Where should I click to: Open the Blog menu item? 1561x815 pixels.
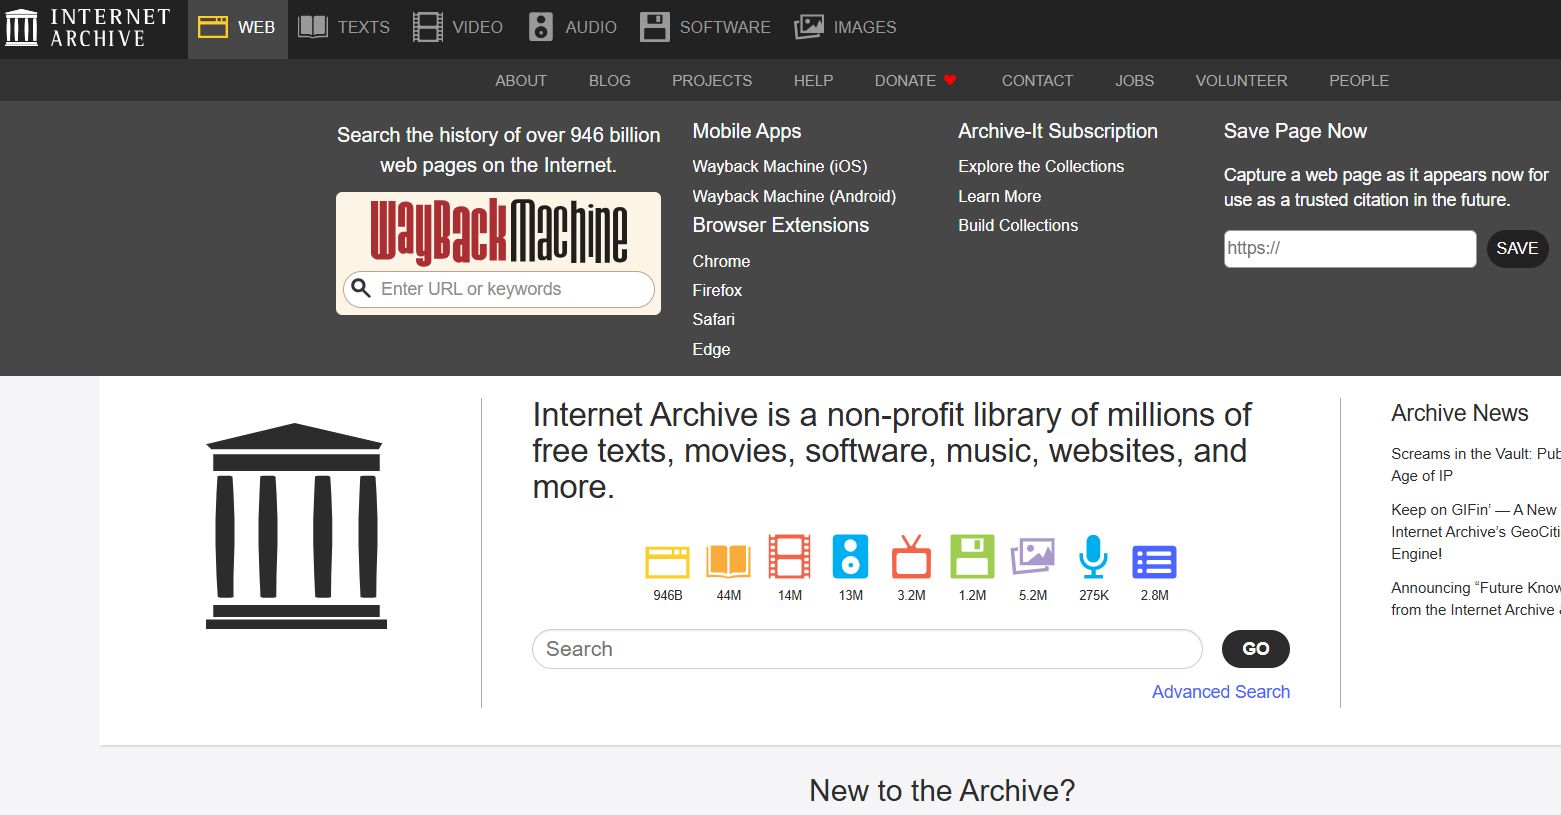click(610, 81)
